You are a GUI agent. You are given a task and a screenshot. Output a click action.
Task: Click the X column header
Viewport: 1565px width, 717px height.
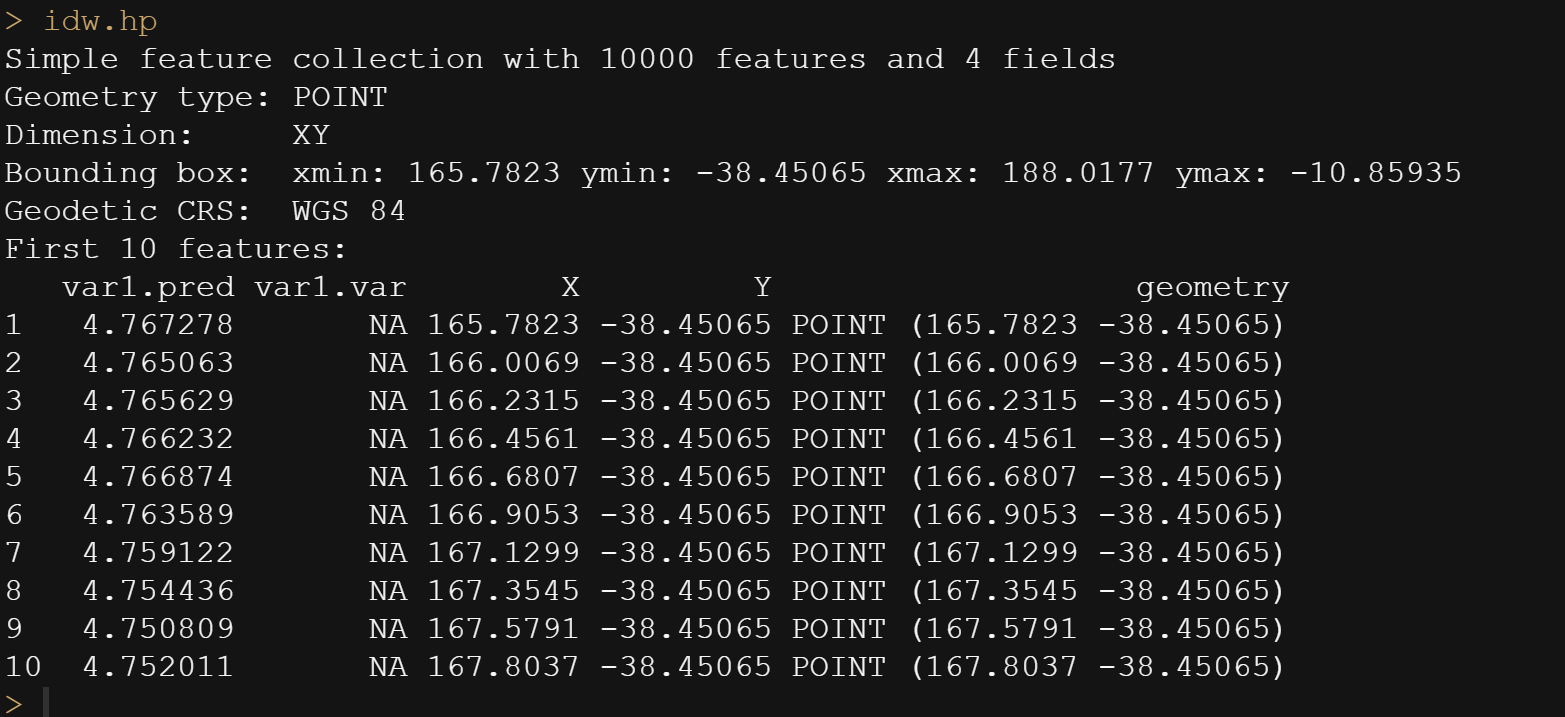coord(570,288)
